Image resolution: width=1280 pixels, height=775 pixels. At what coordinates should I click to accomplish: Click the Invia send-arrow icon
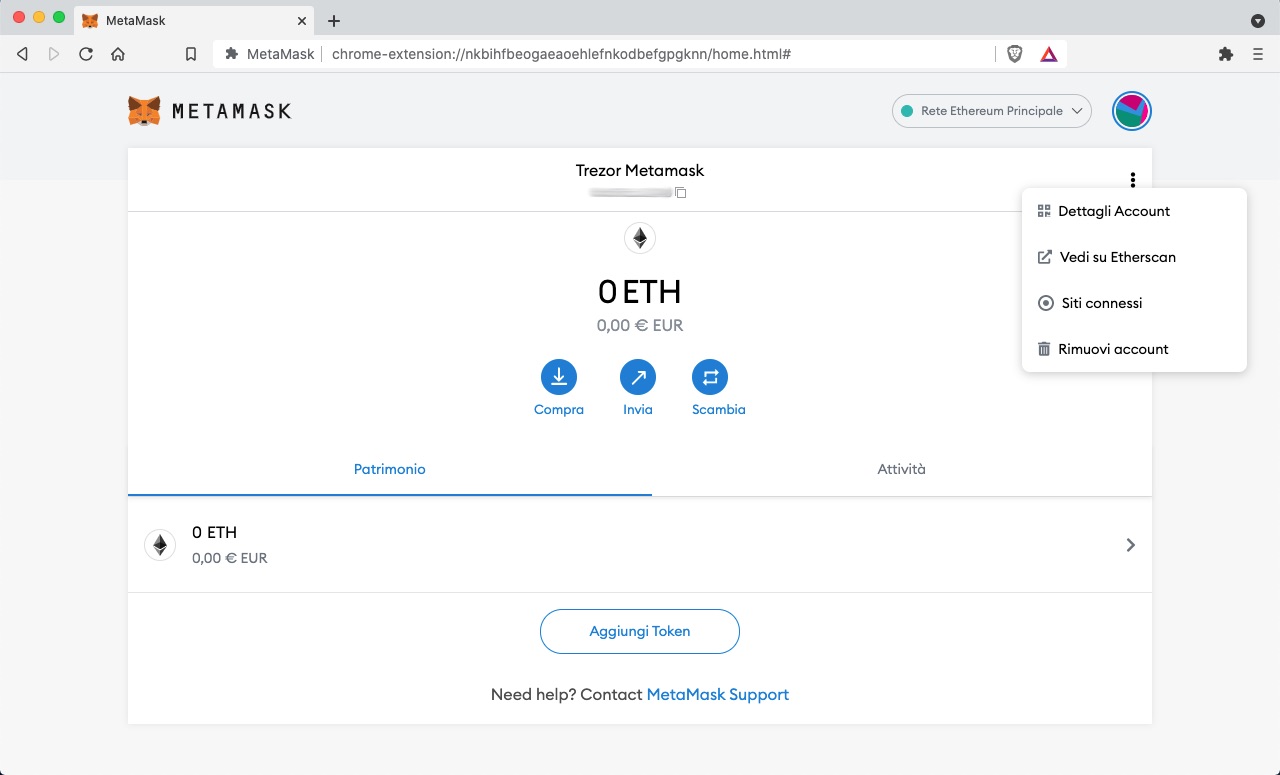click(638, 377)
